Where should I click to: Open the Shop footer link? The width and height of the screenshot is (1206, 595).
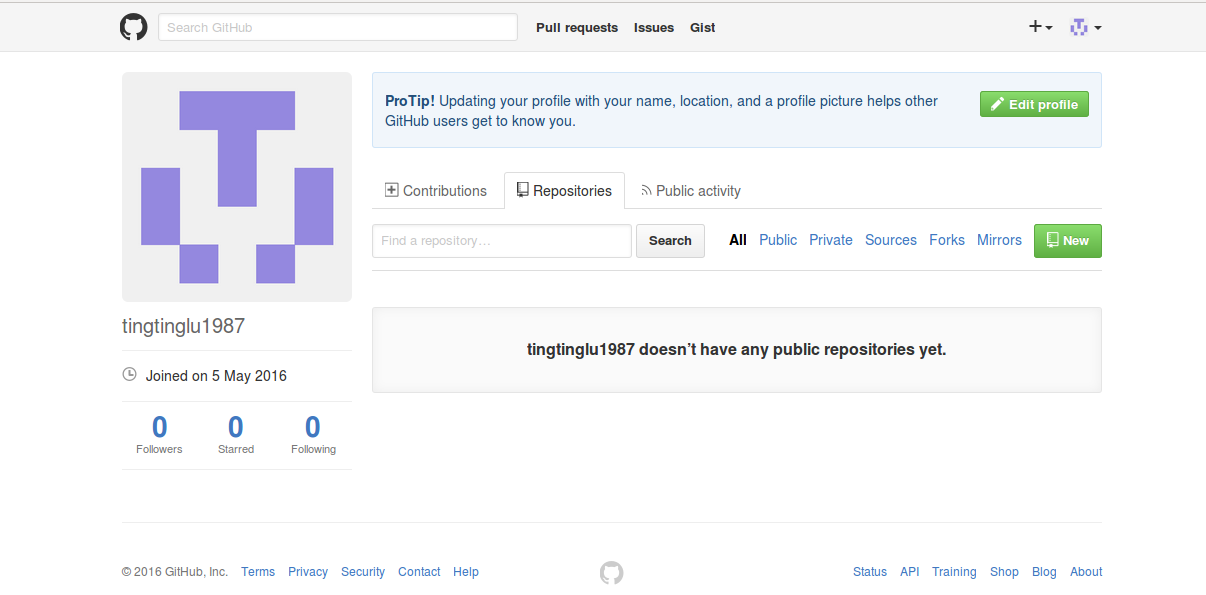click(1004, 572)
